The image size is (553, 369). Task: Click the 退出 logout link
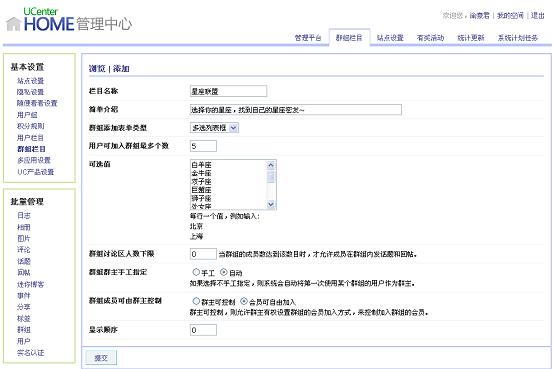(x=538, y=16)
